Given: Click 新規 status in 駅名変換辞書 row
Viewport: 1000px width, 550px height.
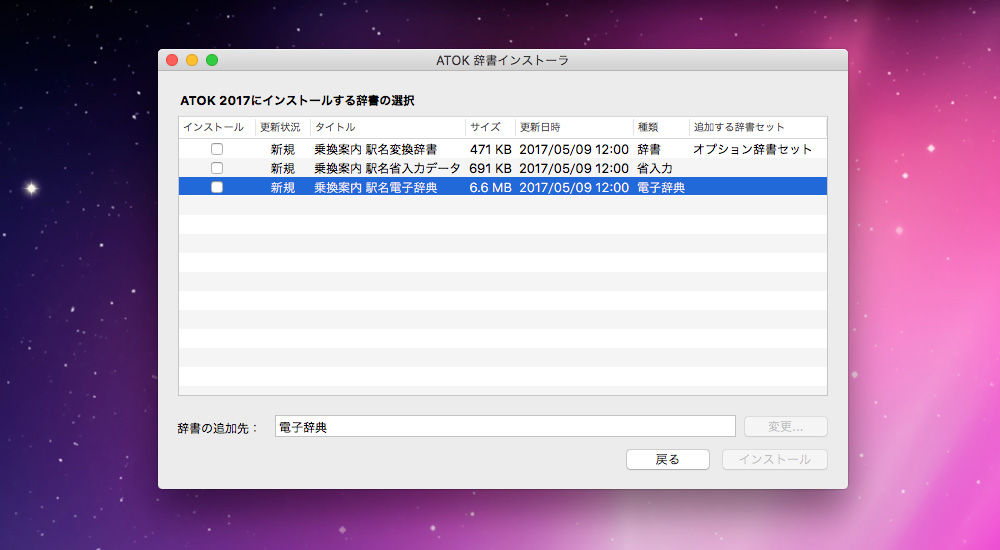Looking at the screenshot, I should tap(283, 149).
